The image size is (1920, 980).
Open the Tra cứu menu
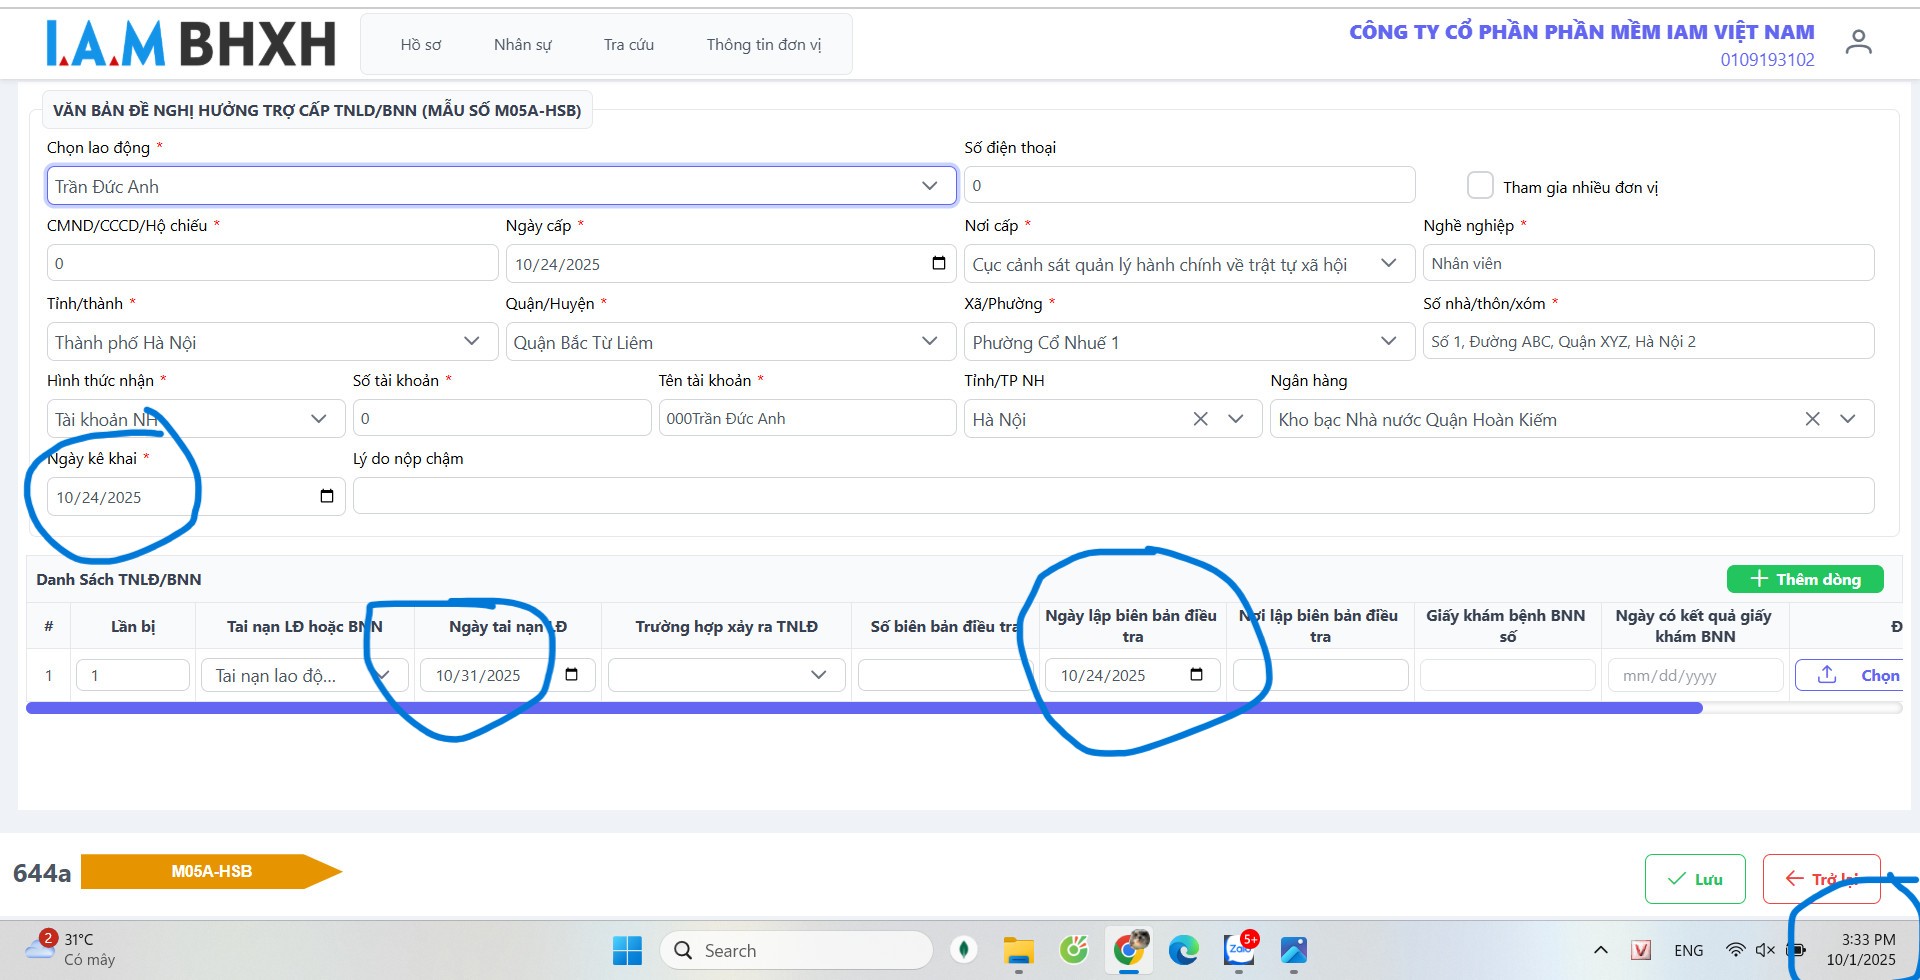pos(629,44)
